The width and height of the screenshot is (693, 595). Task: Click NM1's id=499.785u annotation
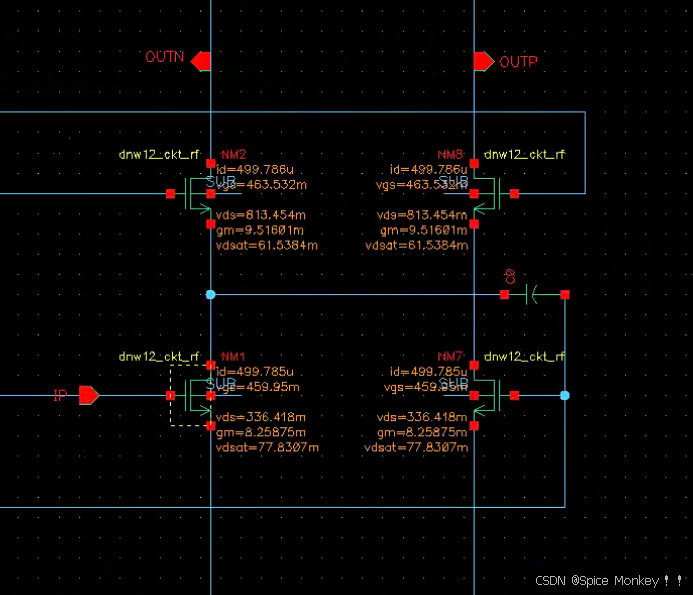[255, 372]
